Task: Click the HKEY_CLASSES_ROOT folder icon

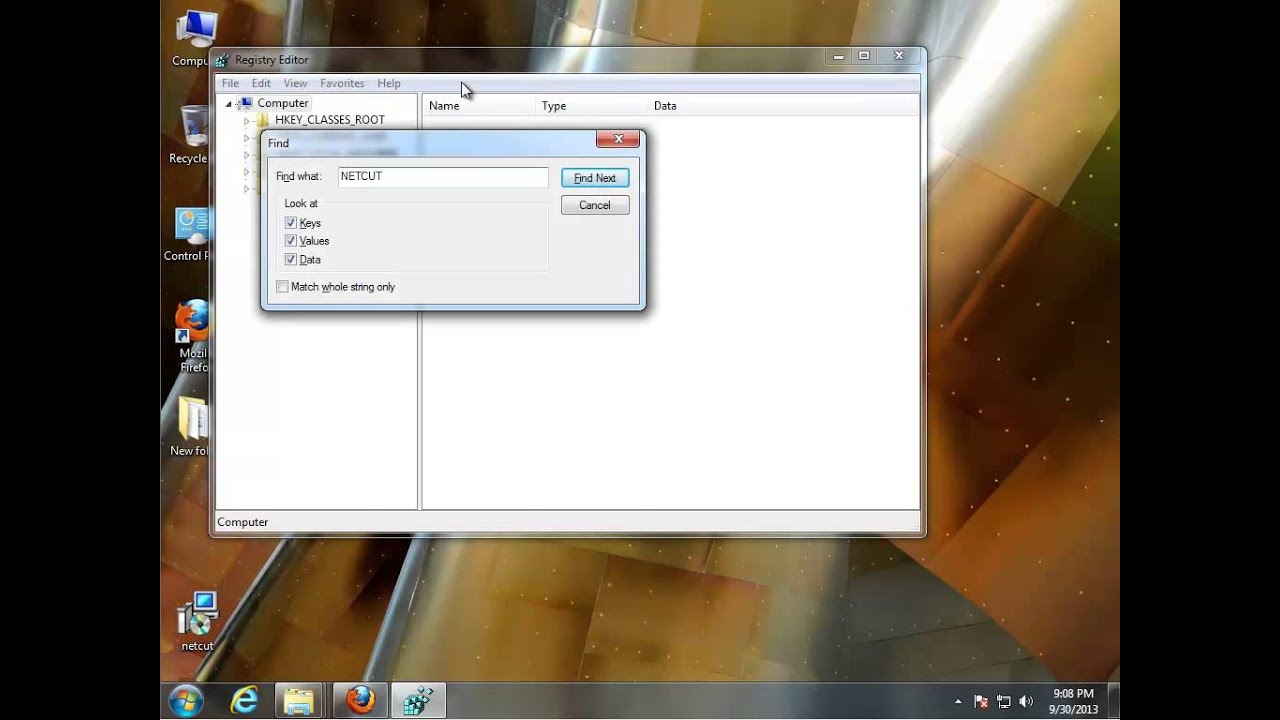Action: tap(263, 120)
